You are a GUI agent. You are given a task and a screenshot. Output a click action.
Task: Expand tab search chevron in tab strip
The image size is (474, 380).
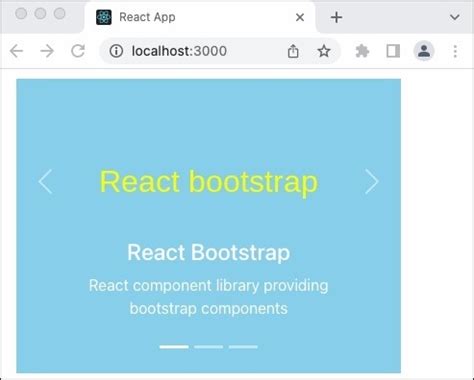click(455, 17)
